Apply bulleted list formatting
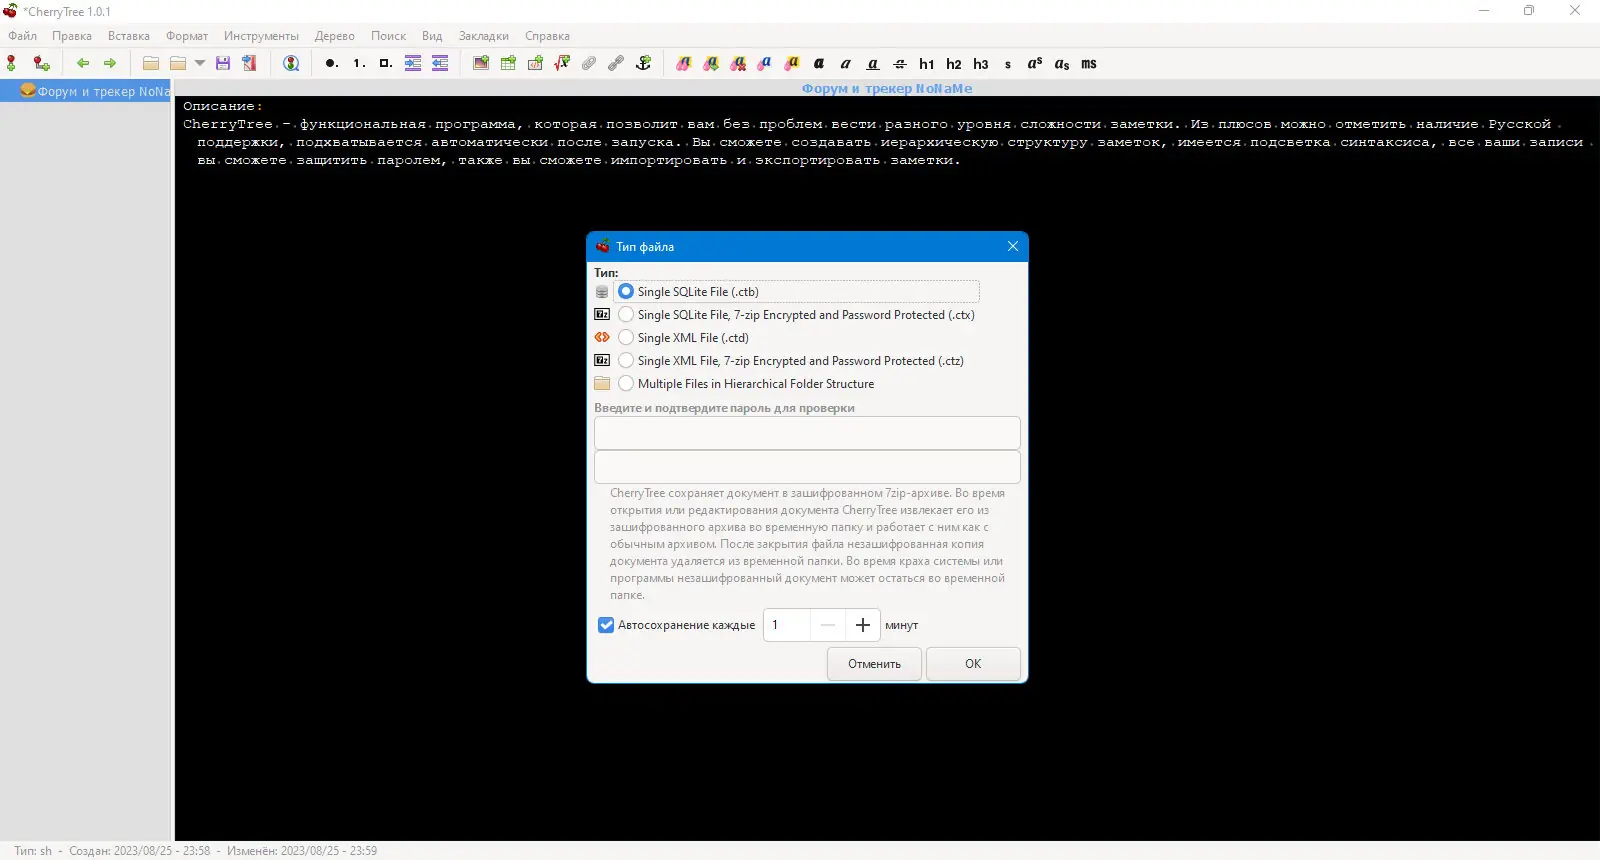1600x860 pixels. 331,63
